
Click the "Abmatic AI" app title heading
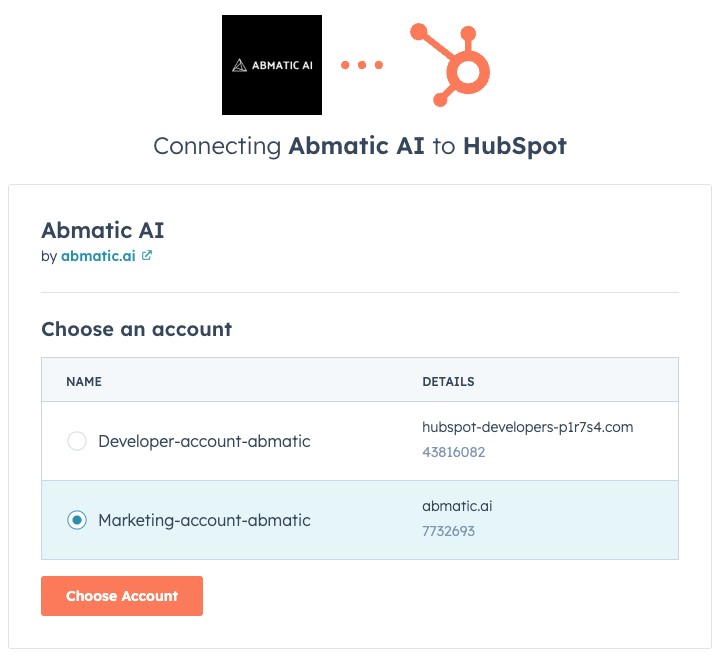(x=102, y=230)
